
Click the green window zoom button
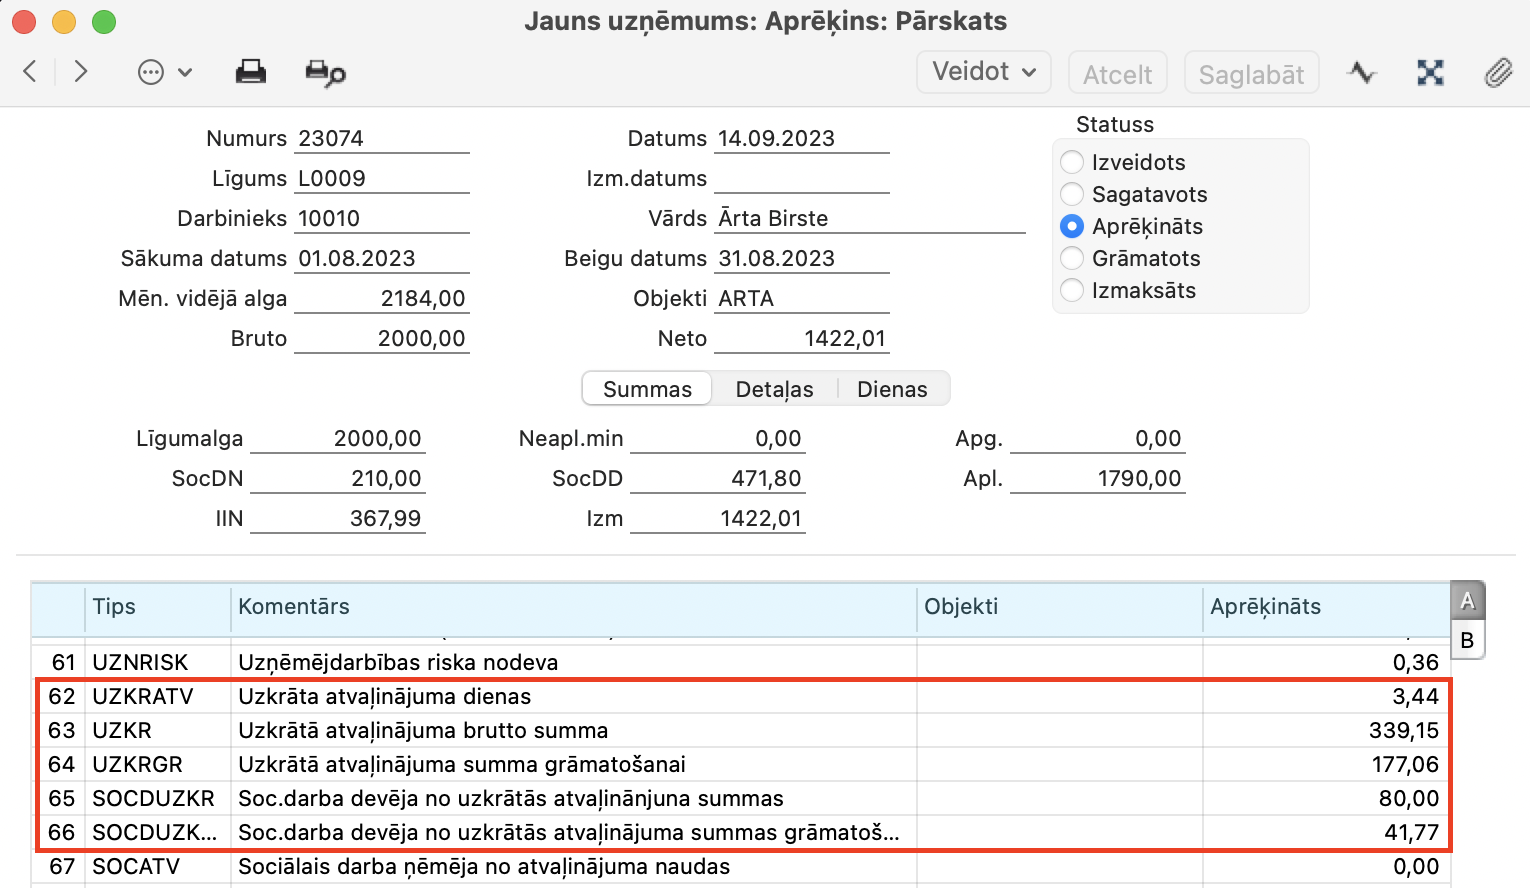pos(103,21)
